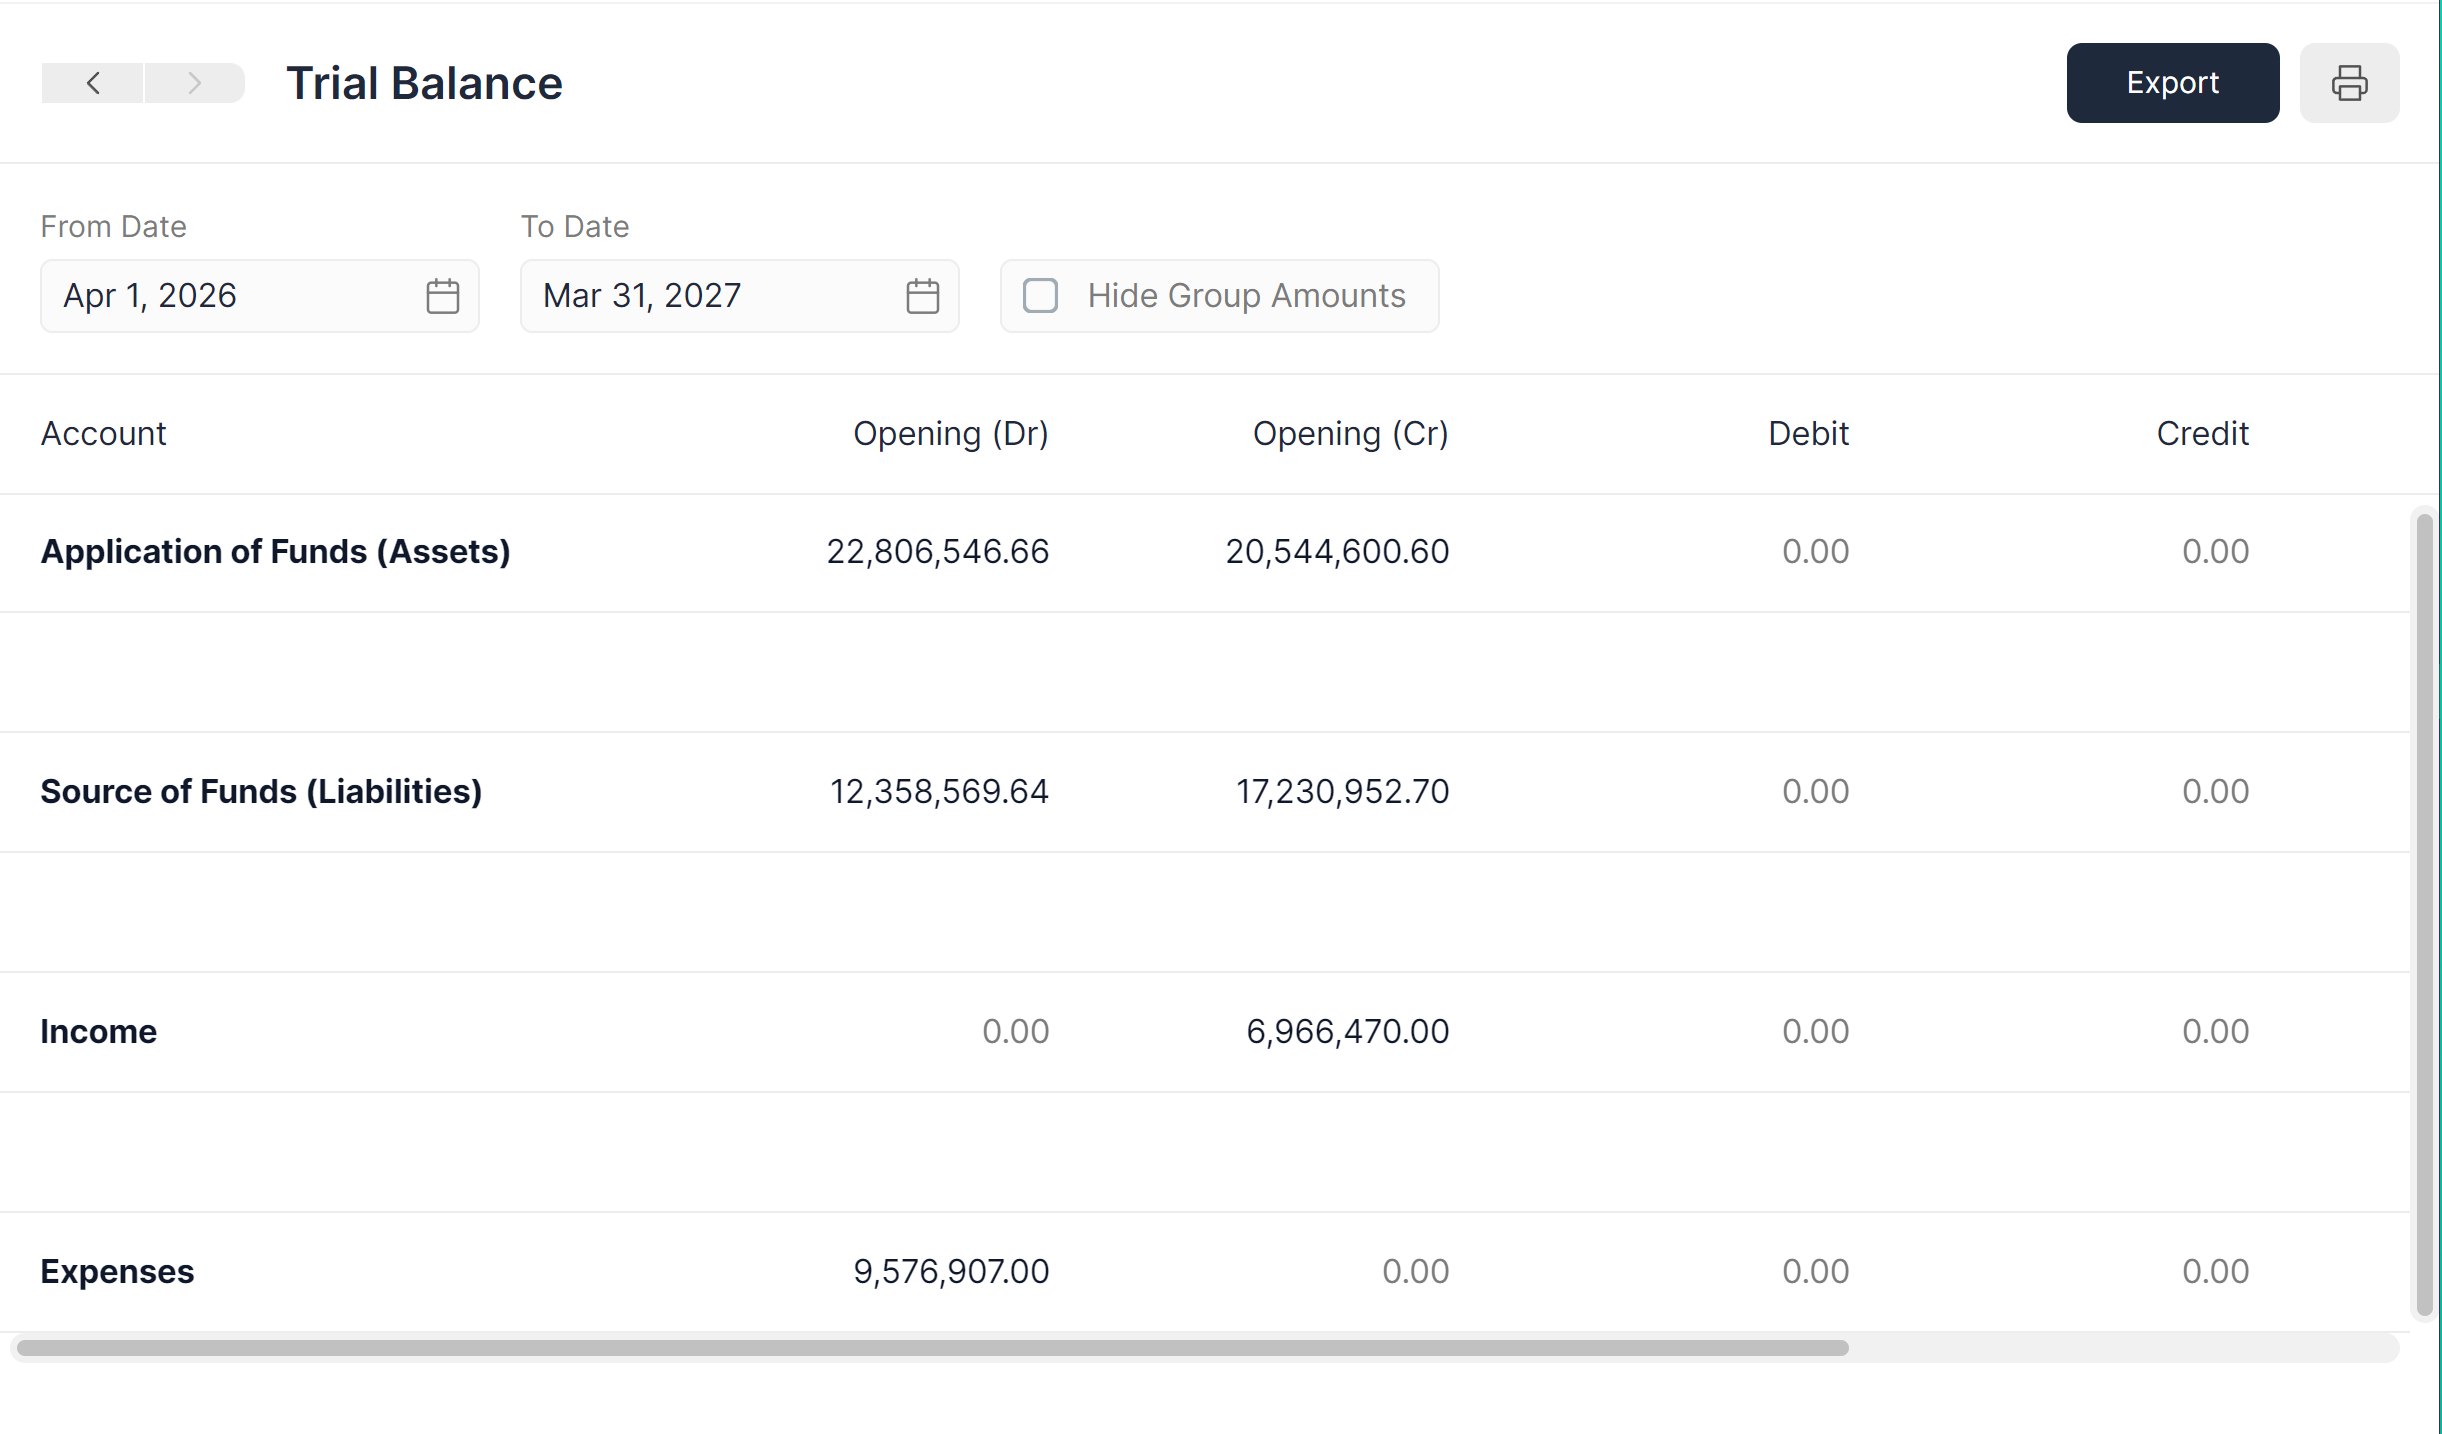This screenshot has height=1434, width=2442.
Task: Click the Account column header
Action: tap(103, 433)
